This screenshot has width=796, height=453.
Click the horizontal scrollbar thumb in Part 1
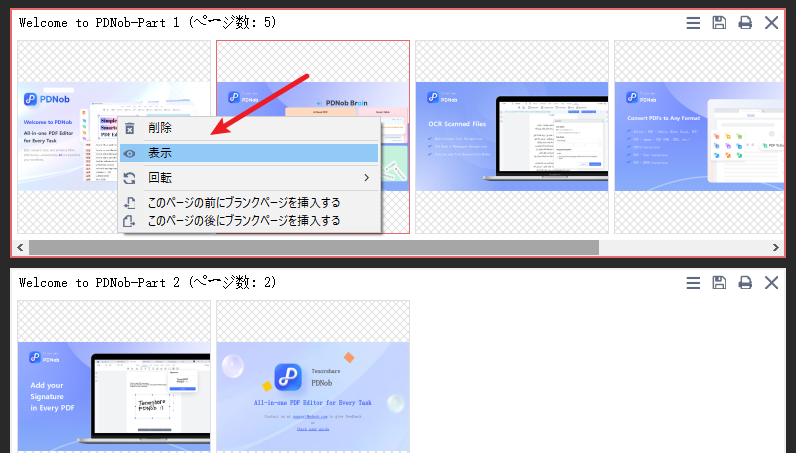[314, 248]
